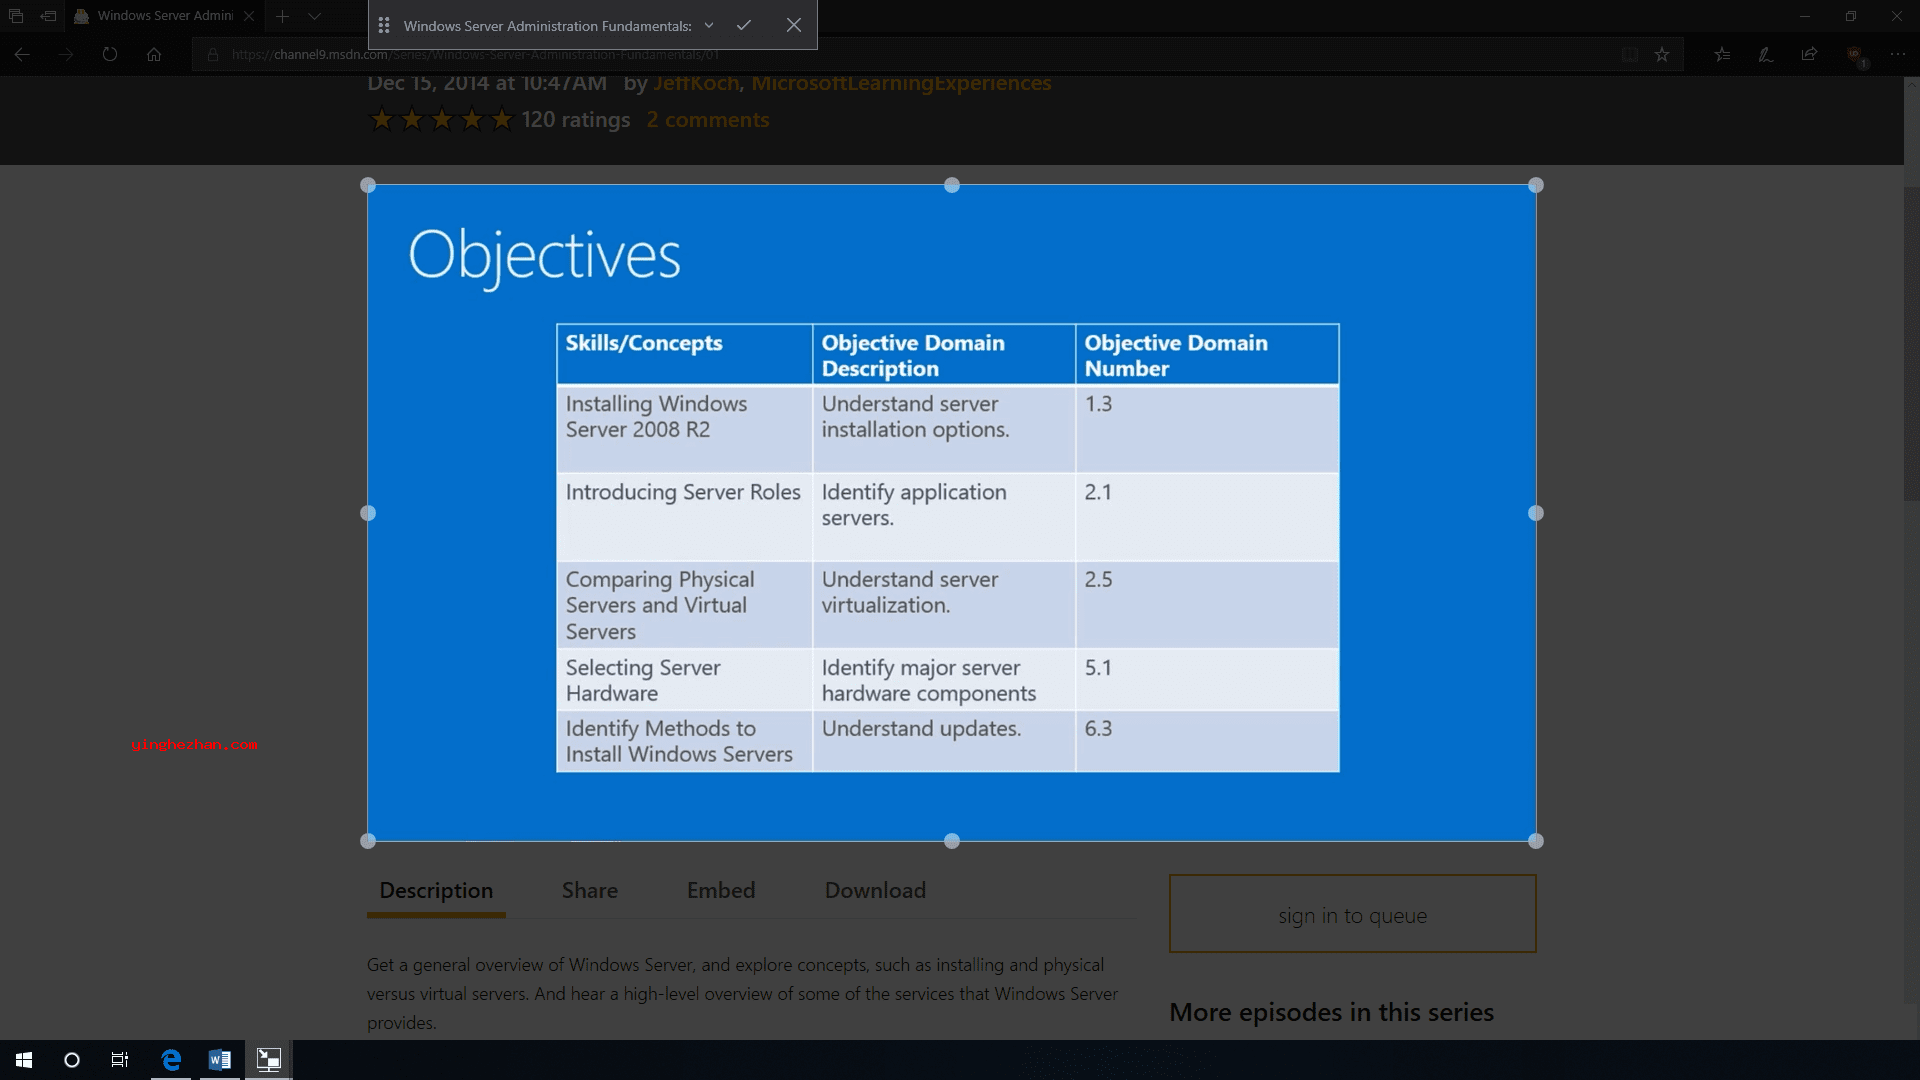Toggle reading view icon in address bar

tap(1629, 55)
